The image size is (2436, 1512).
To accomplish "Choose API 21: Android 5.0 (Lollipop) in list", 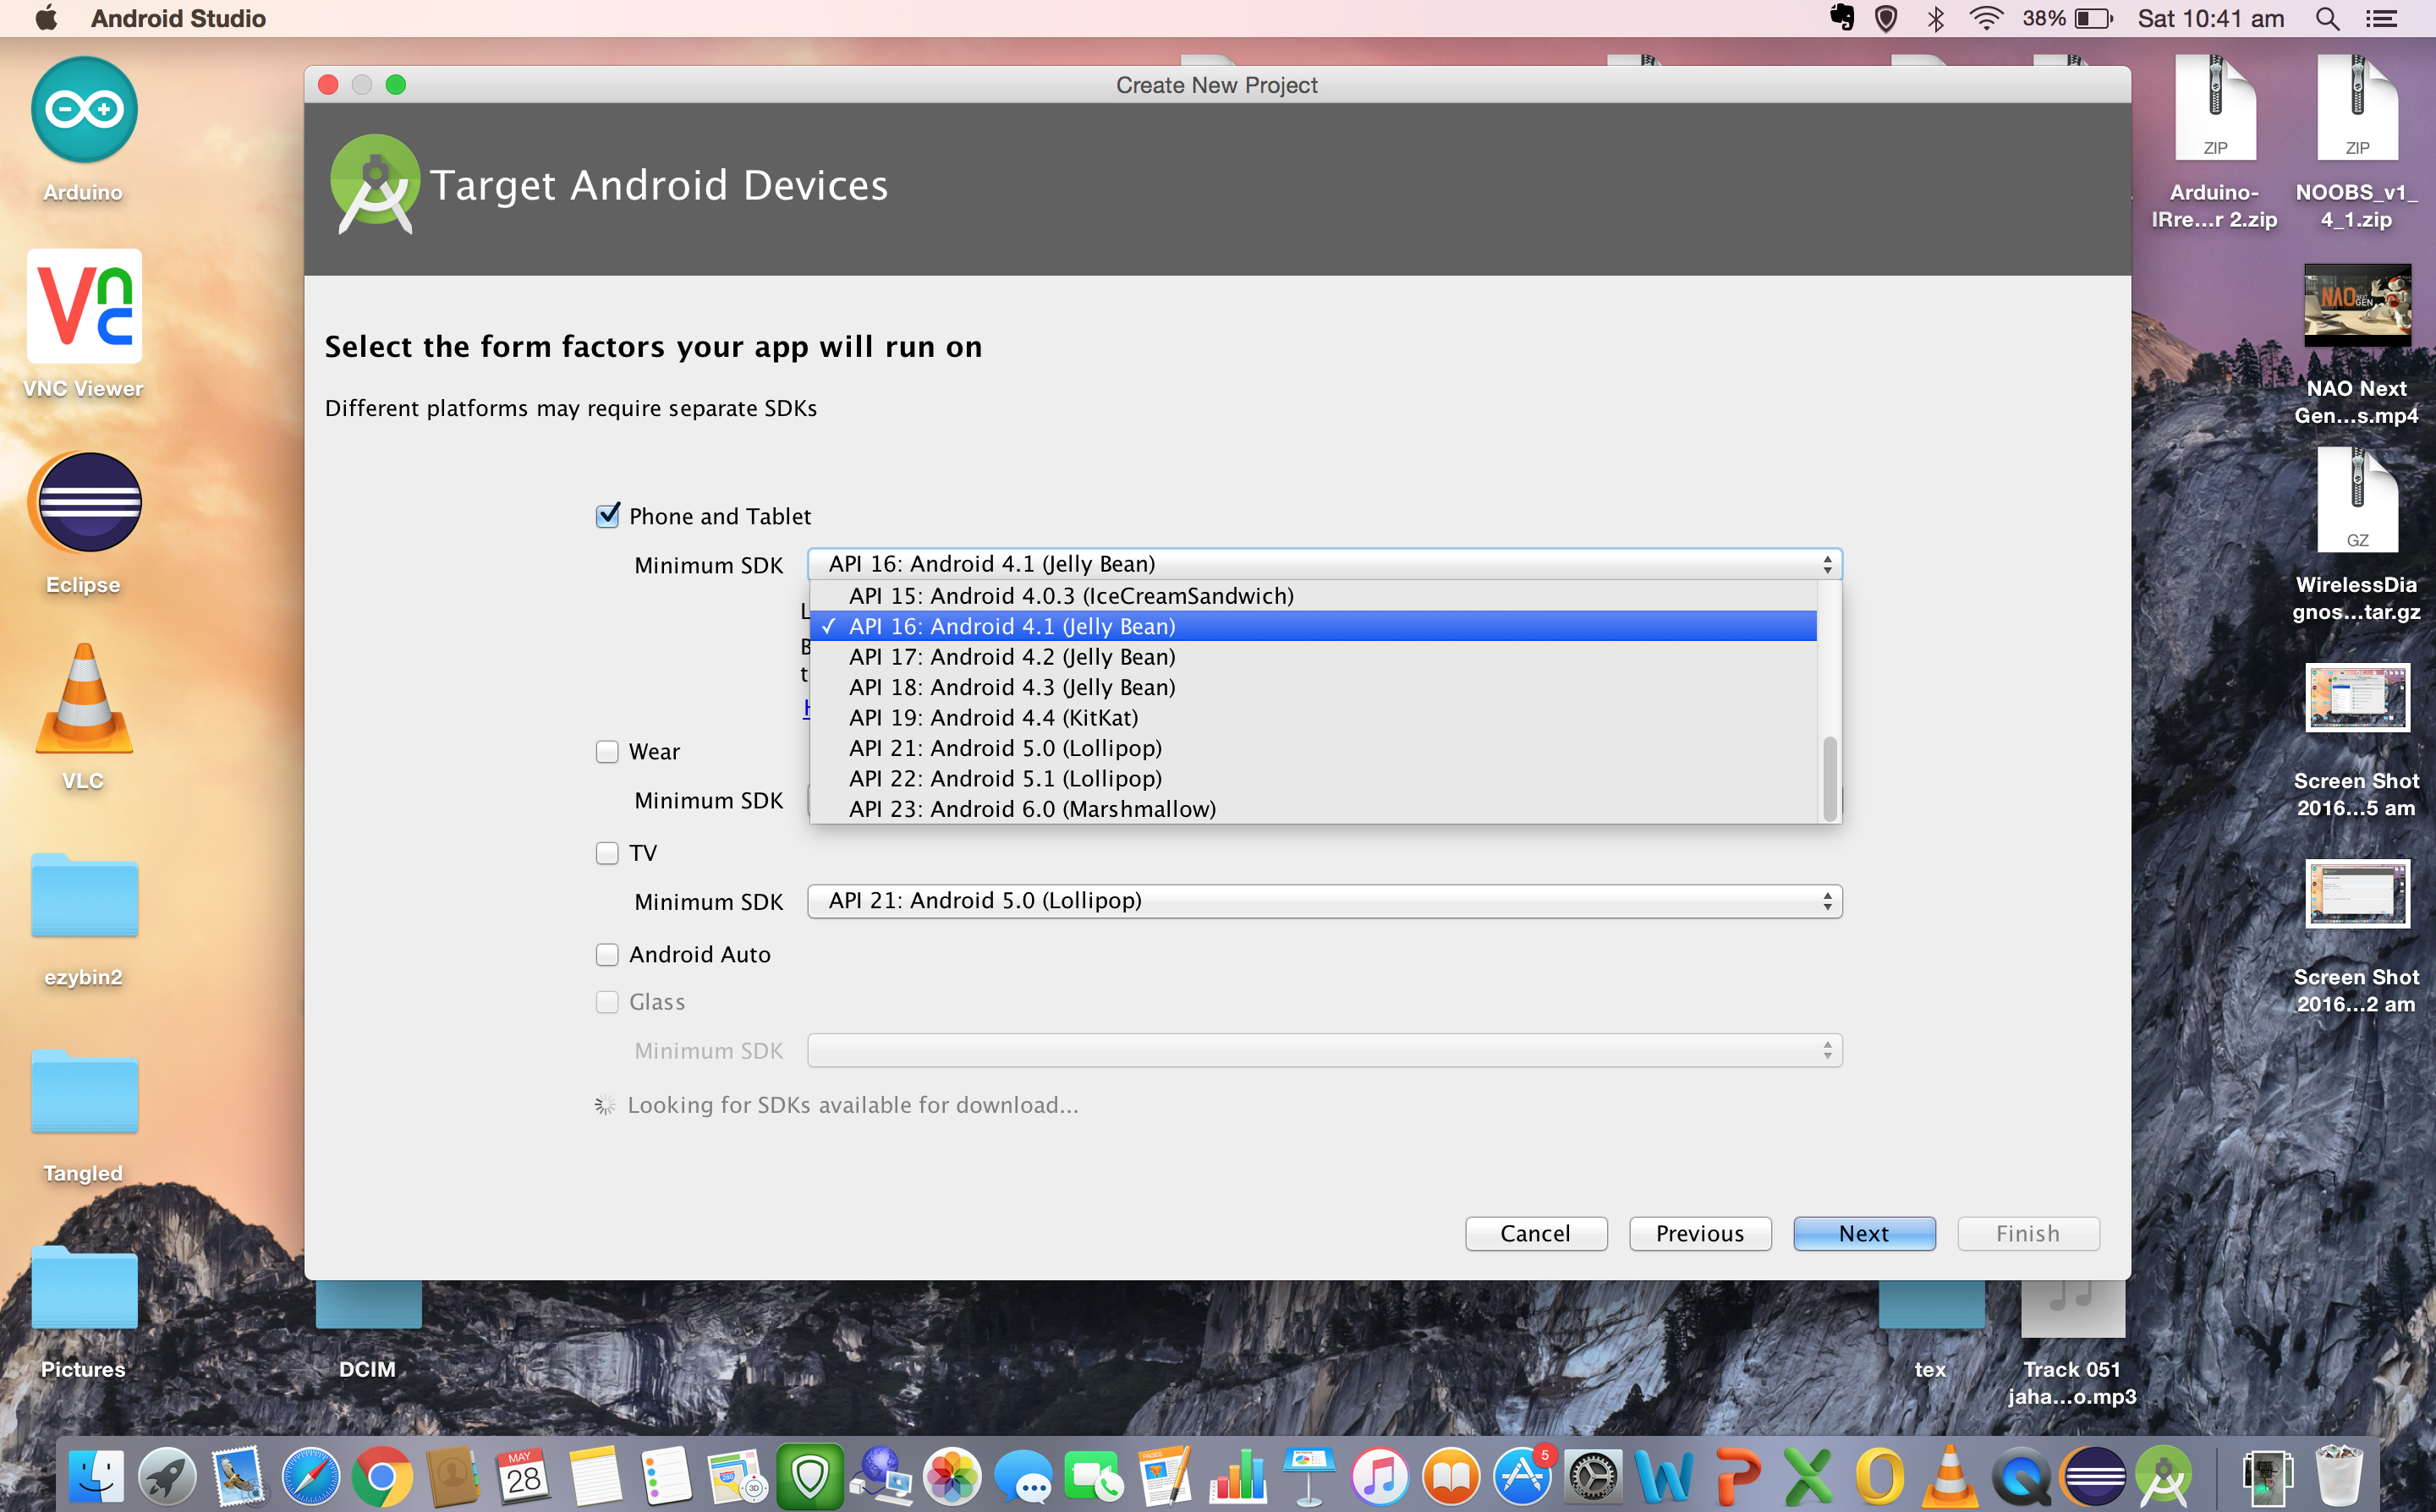I will (x=1312, y=748).
